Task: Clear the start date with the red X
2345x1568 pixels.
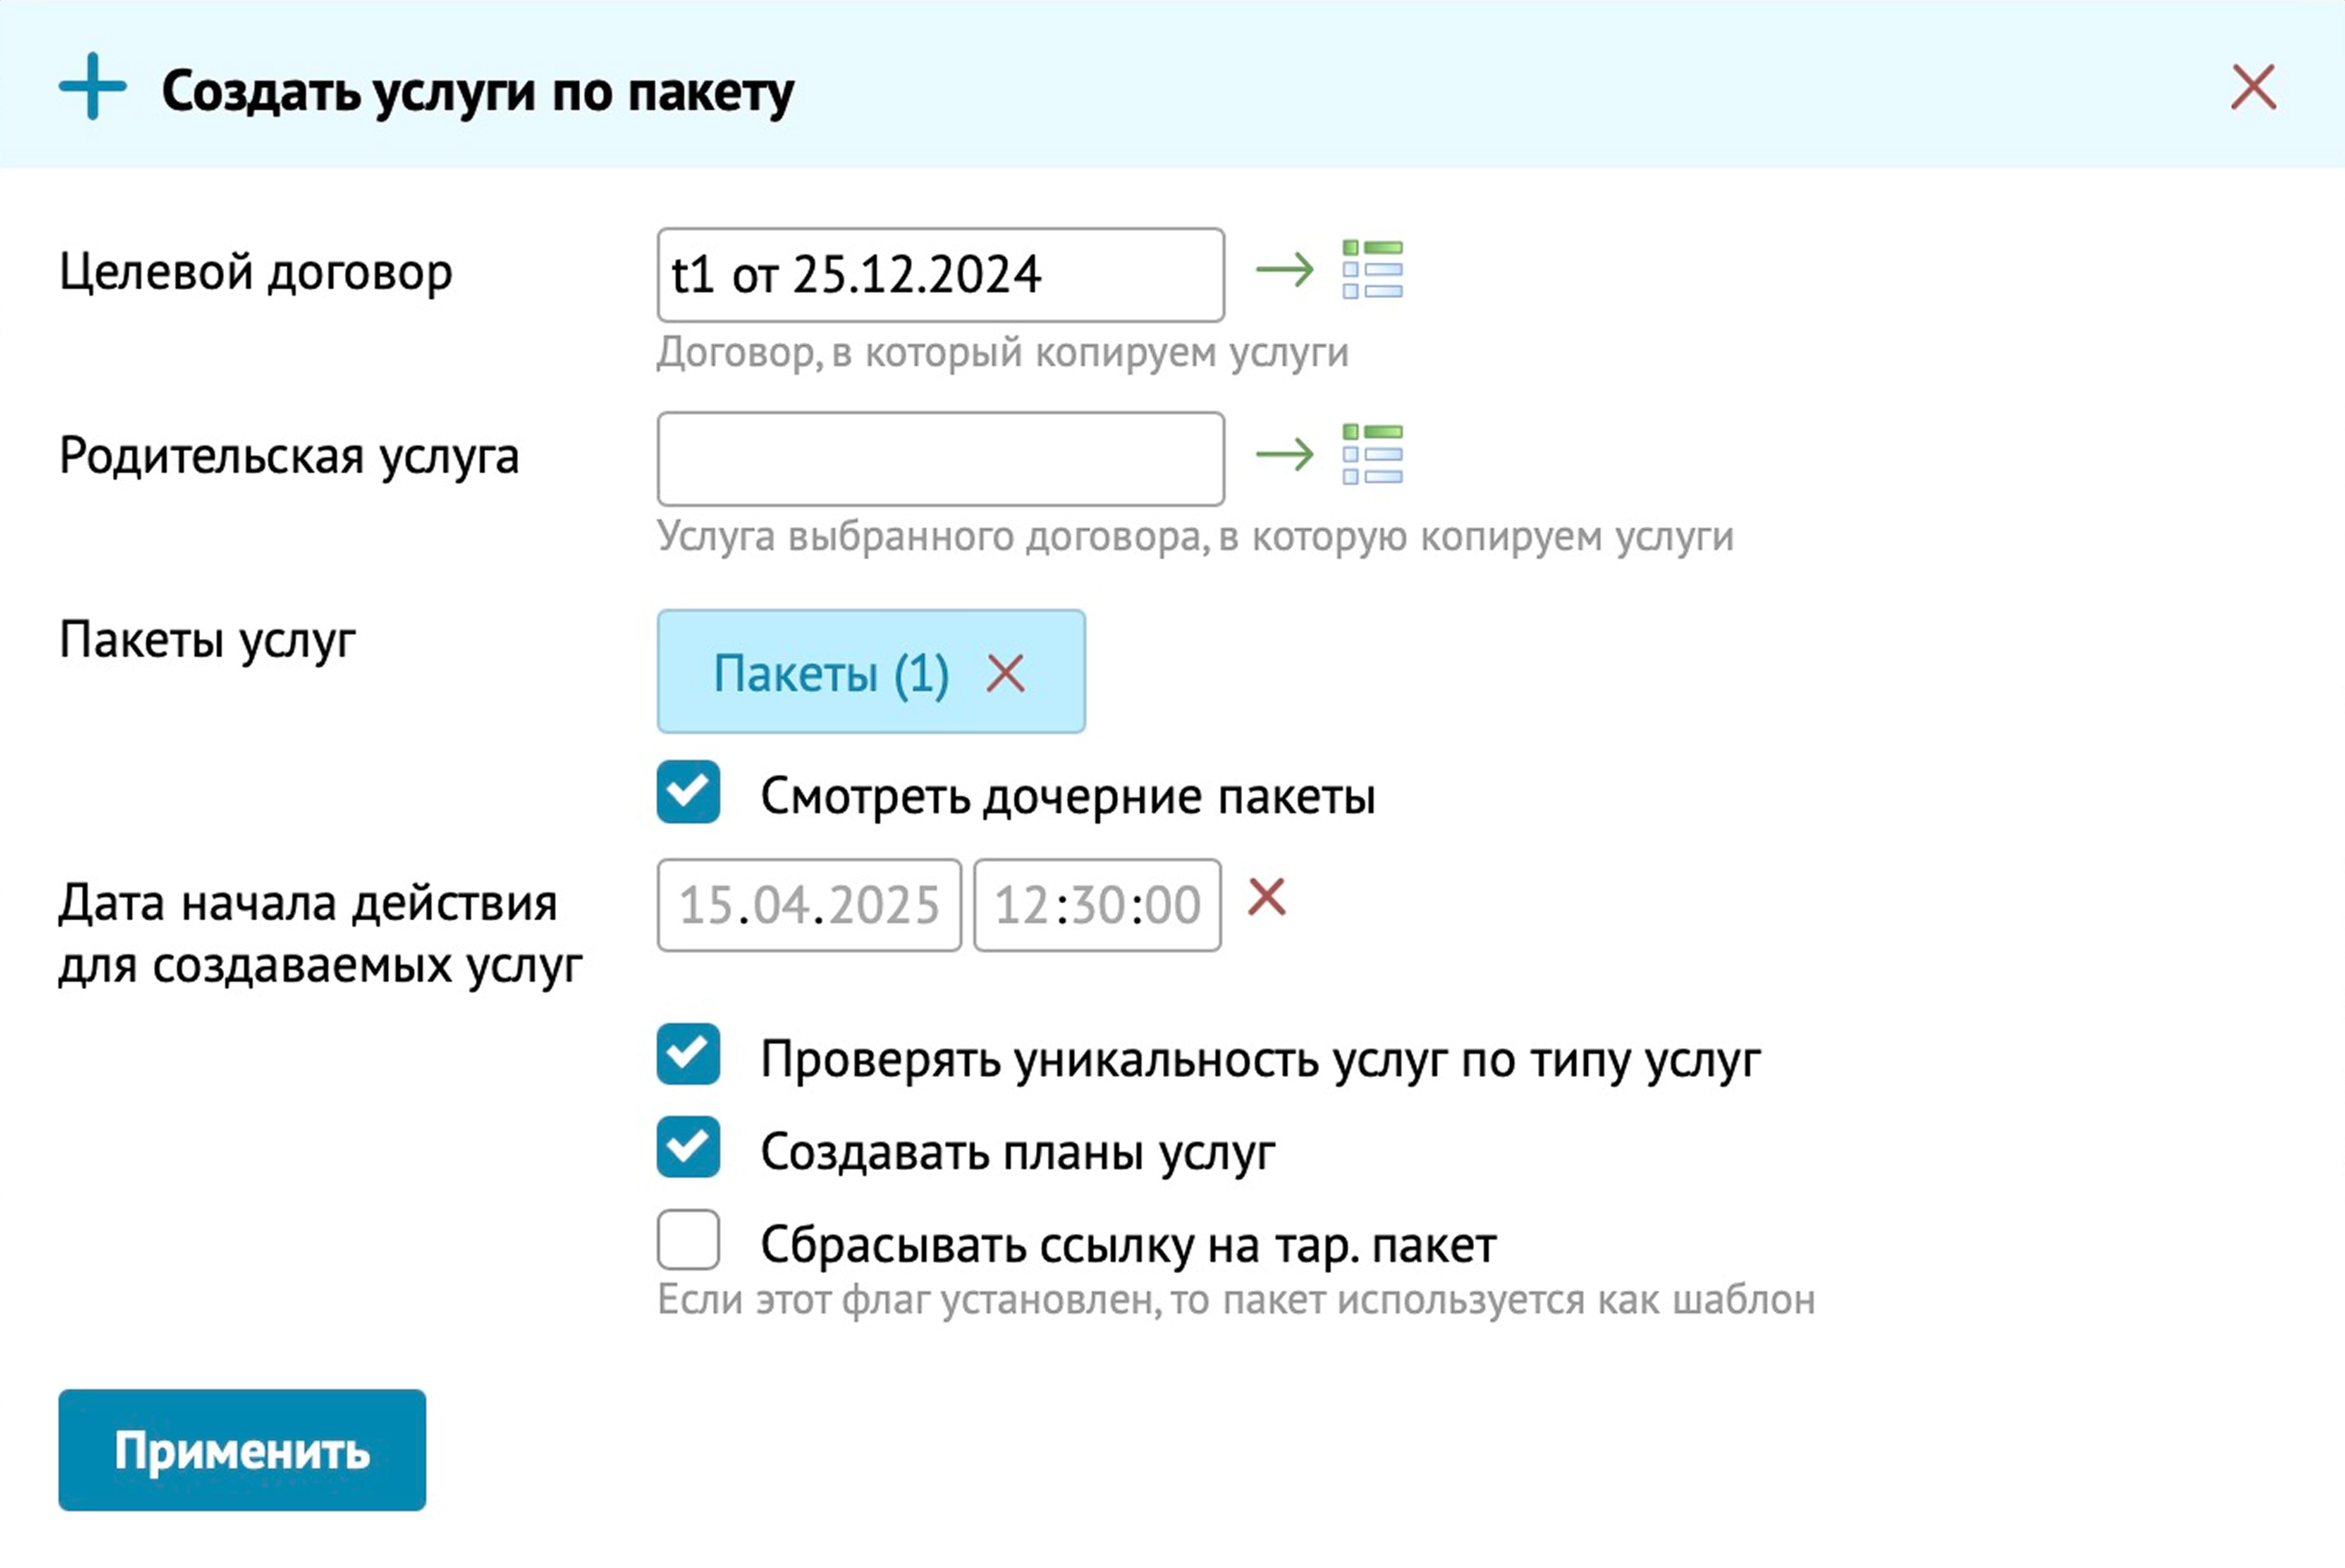Action: (x=1266, y=896)
